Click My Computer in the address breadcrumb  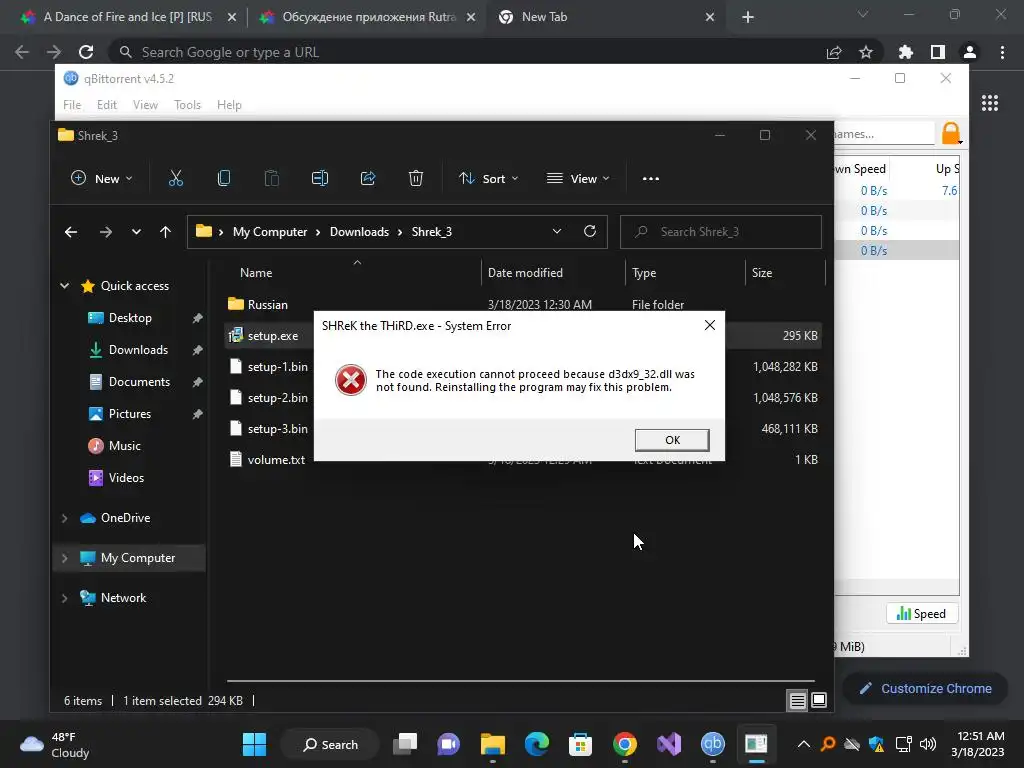[270, 232]
